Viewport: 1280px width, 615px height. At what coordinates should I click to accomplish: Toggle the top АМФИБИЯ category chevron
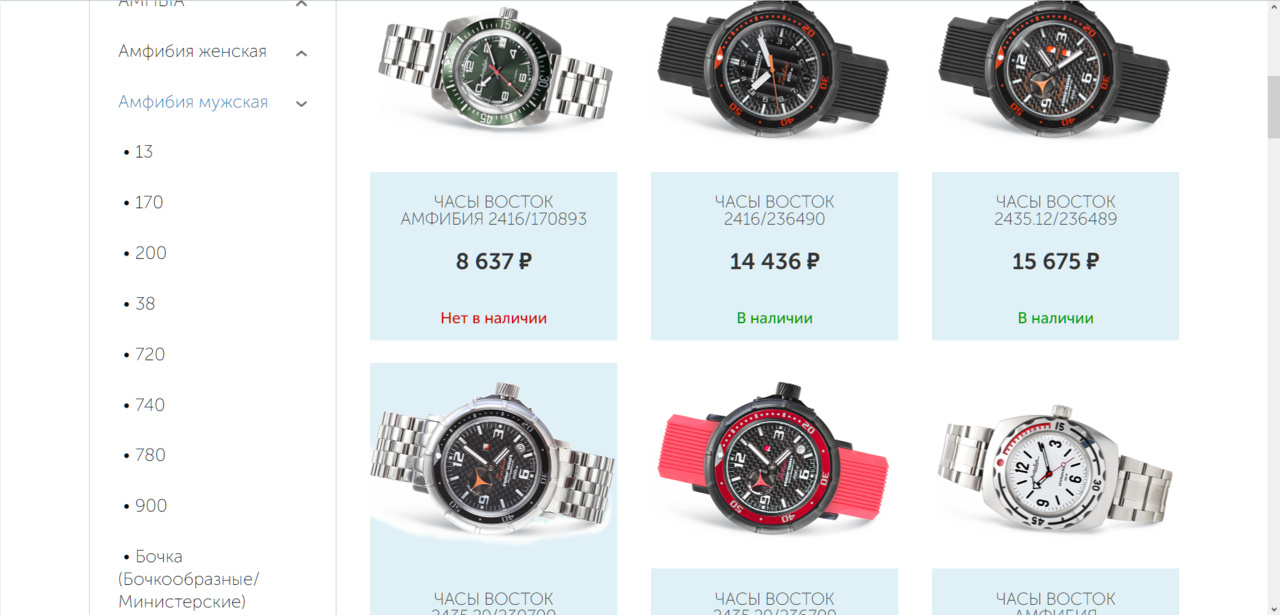click(x=302, y=4)
